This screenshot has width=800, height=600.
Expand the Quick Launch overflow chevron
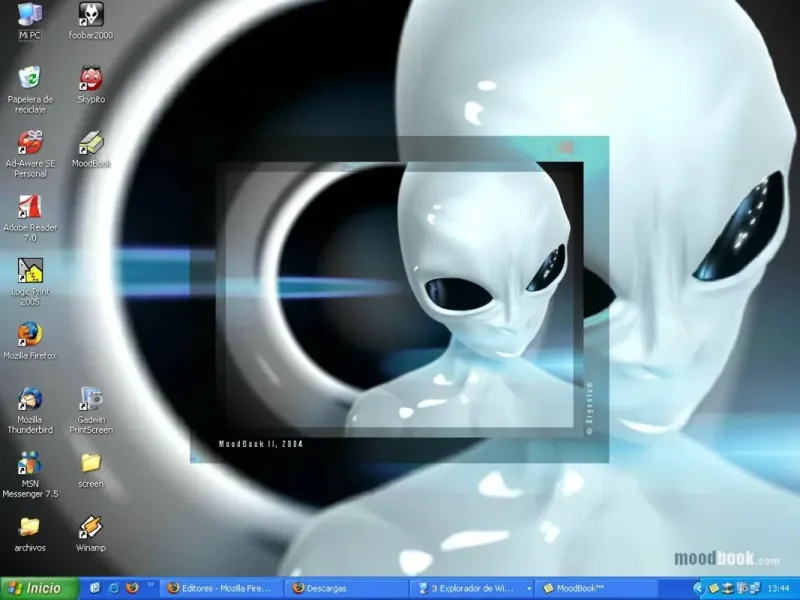click(x=150, y=585)
